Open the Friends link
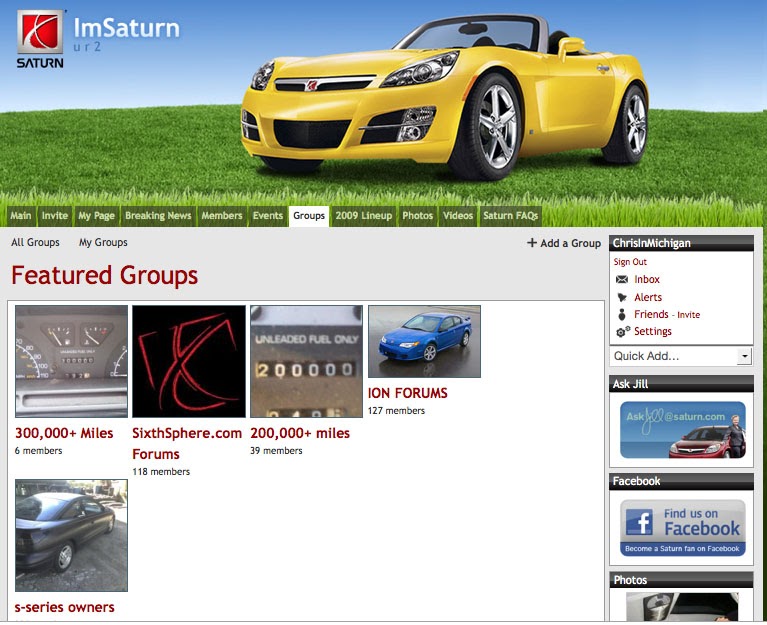 (x=651, y=314)
